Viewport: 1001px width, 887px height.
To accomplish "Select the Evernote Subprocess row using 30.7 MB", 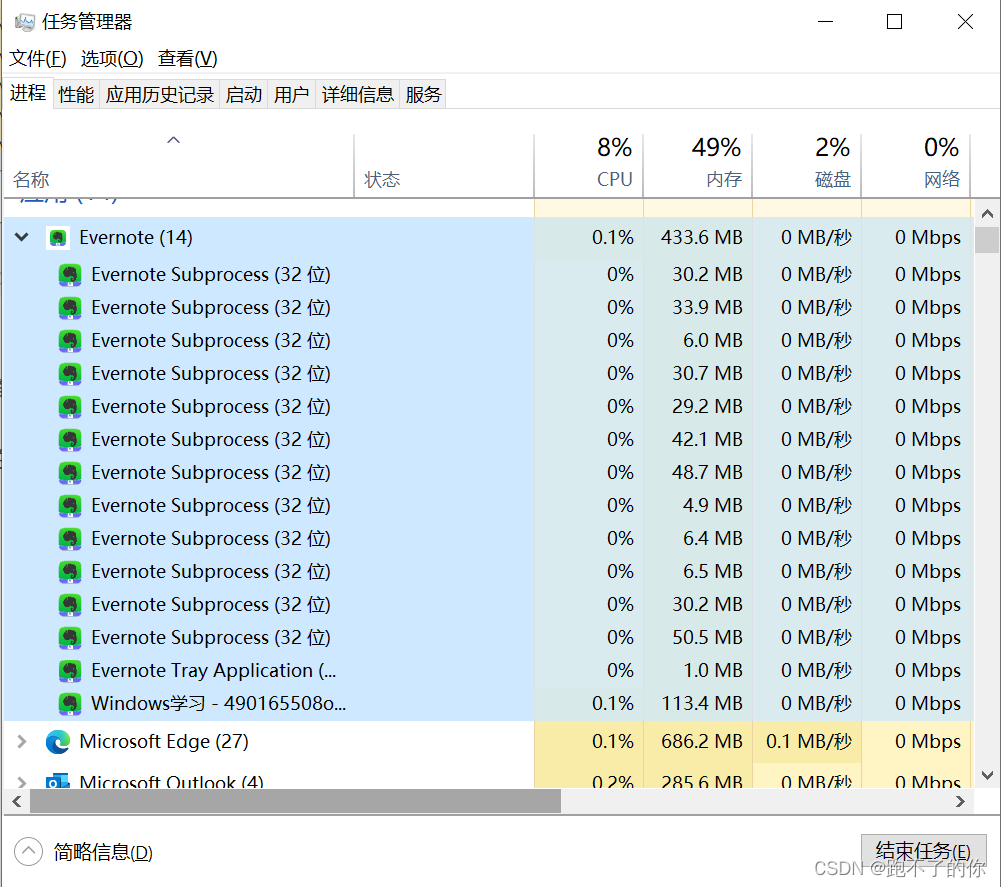I will click(489, 374).
